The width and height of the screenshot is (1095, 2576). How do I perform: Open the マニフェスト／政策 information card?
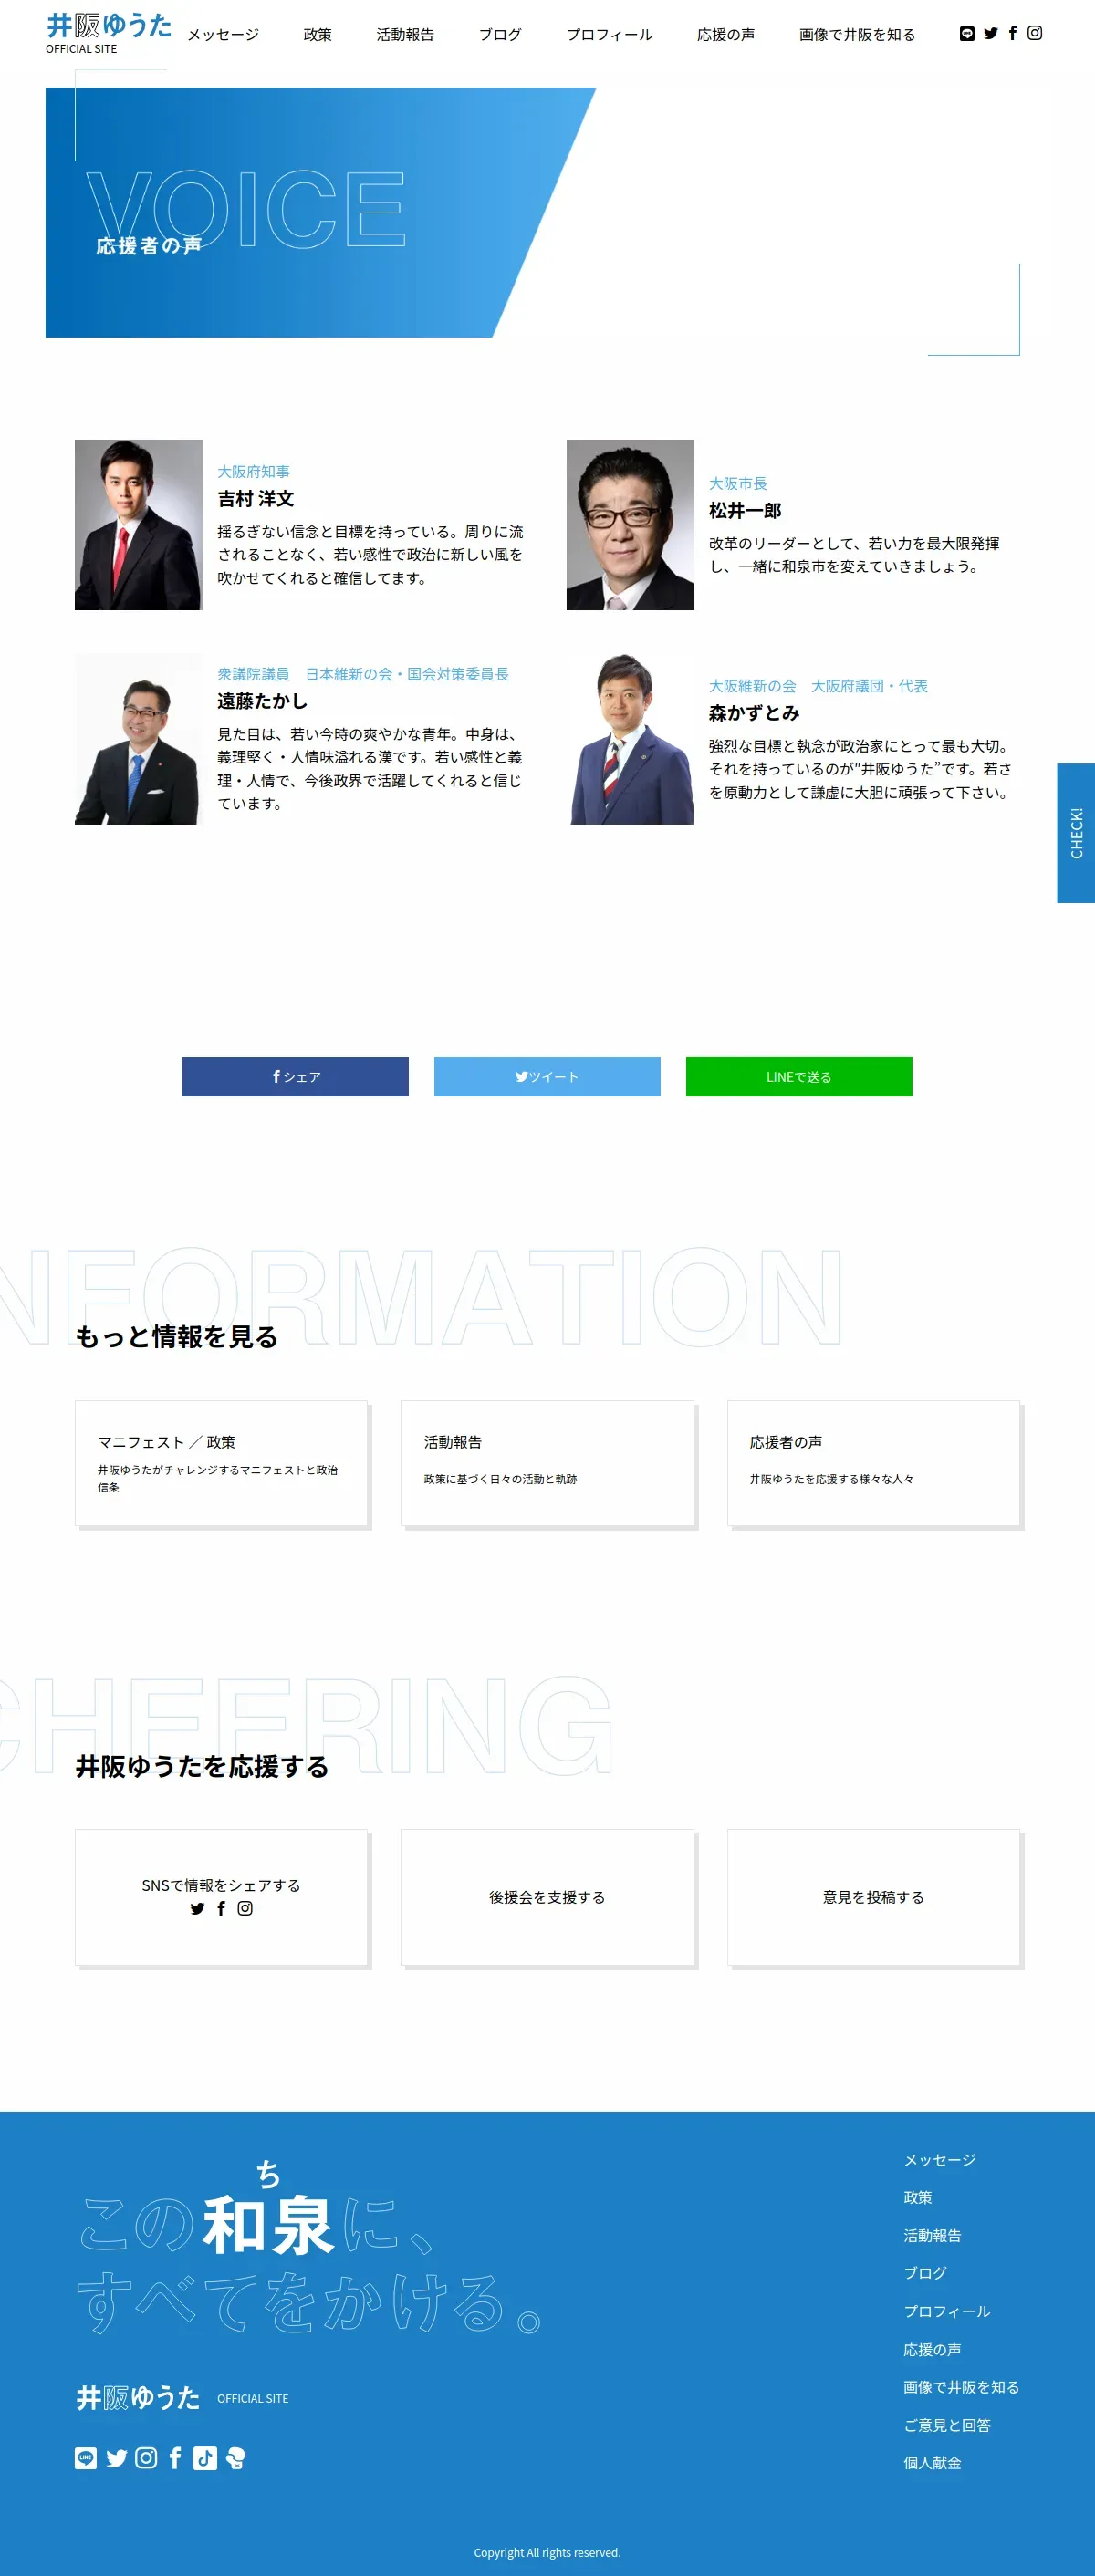tap(221, 1463)
